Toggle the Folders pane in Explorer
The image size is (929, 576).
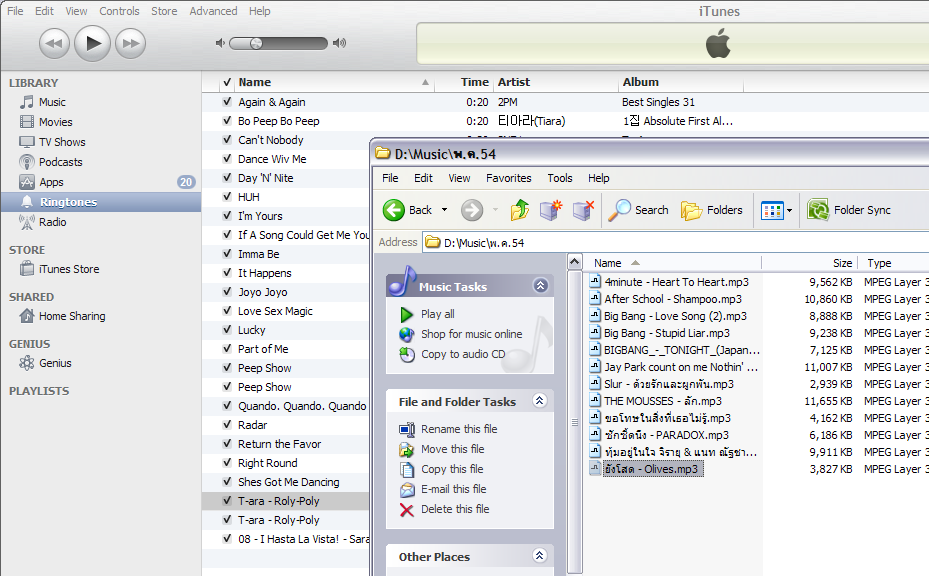(x=712, y=210)
